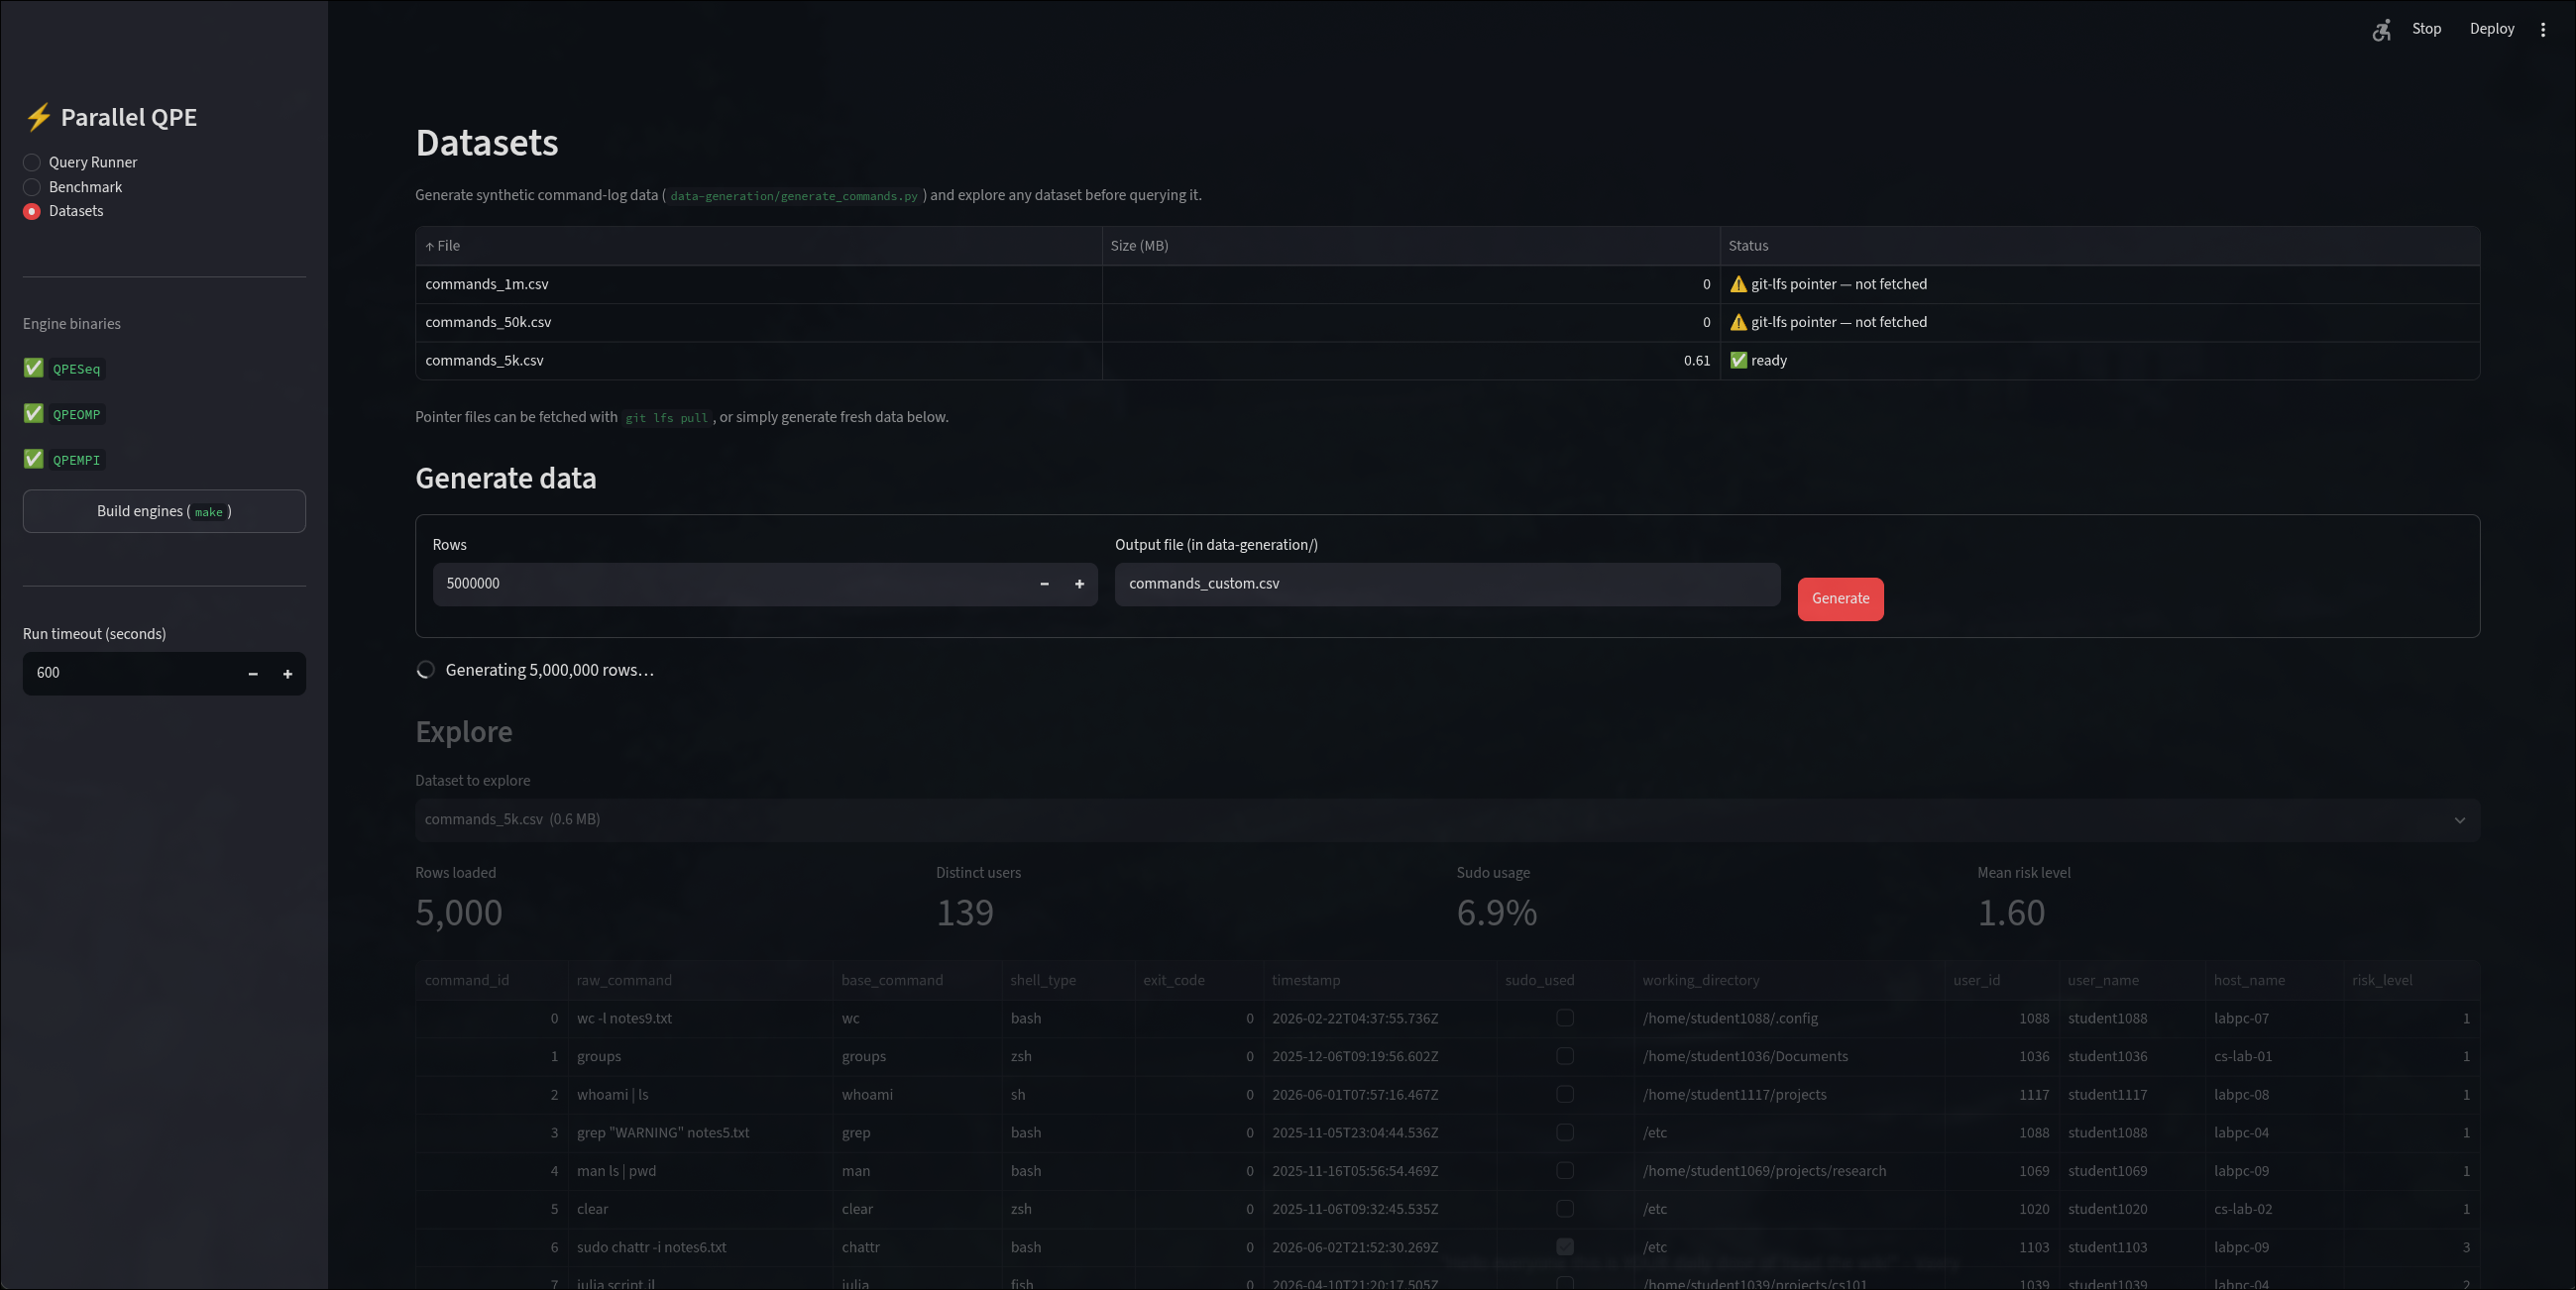Click the '/home/student1069/projects/research' cell

pos(1789,1171)
